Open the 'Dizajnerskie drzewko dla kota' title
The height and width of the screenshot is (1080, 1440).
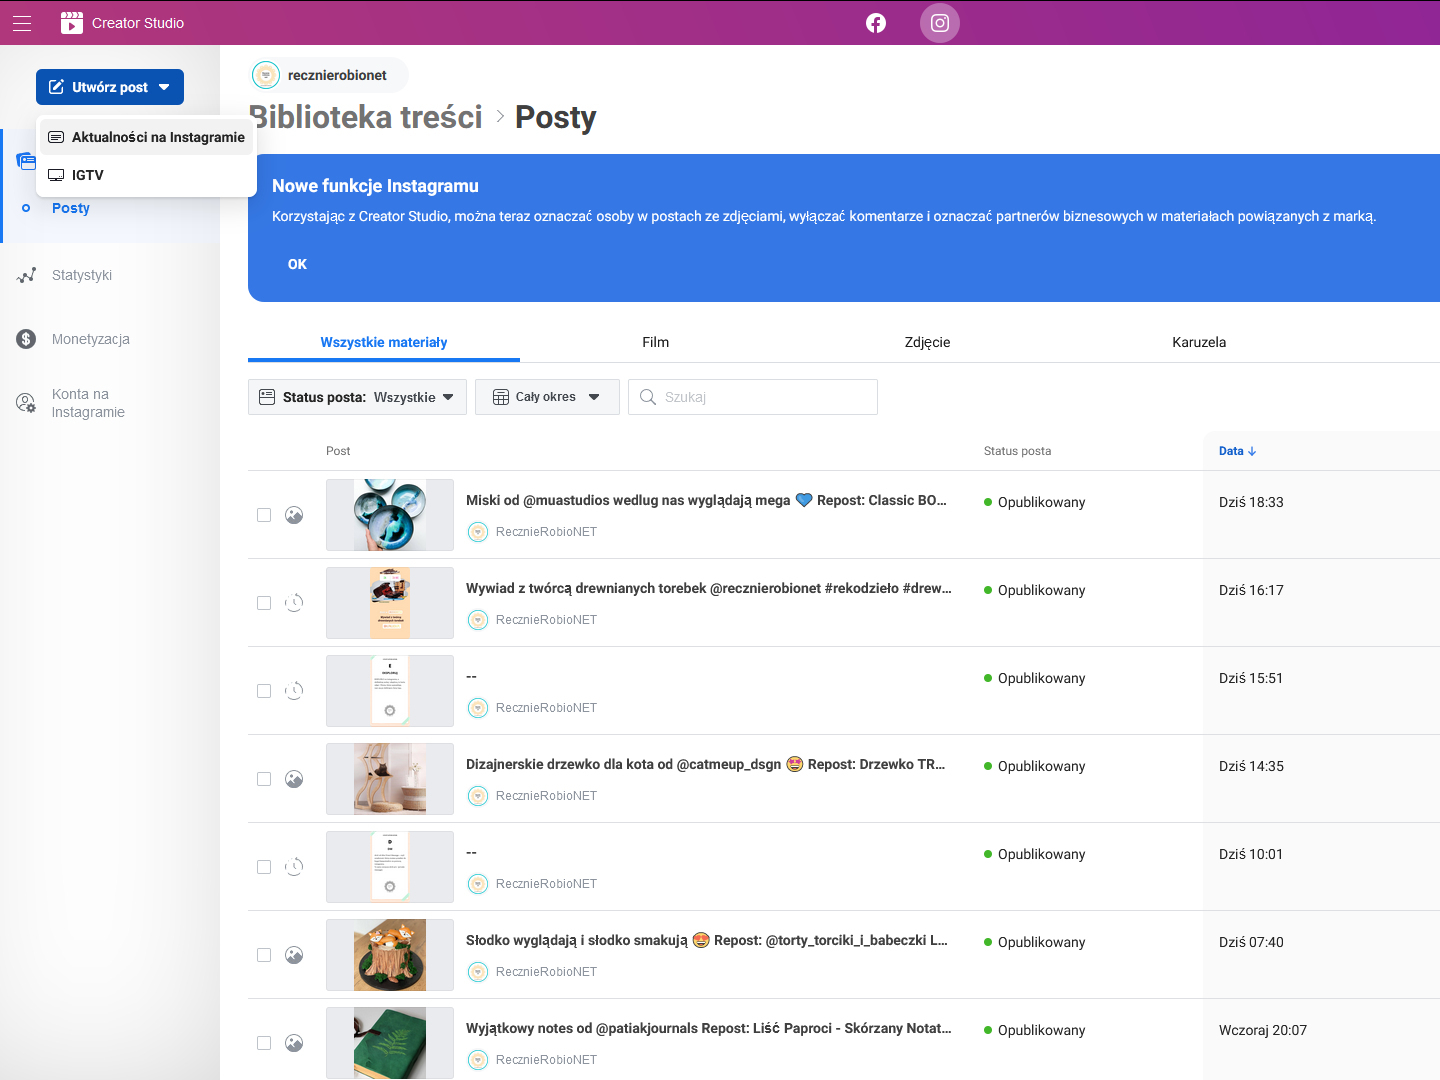tap(705, 764)
